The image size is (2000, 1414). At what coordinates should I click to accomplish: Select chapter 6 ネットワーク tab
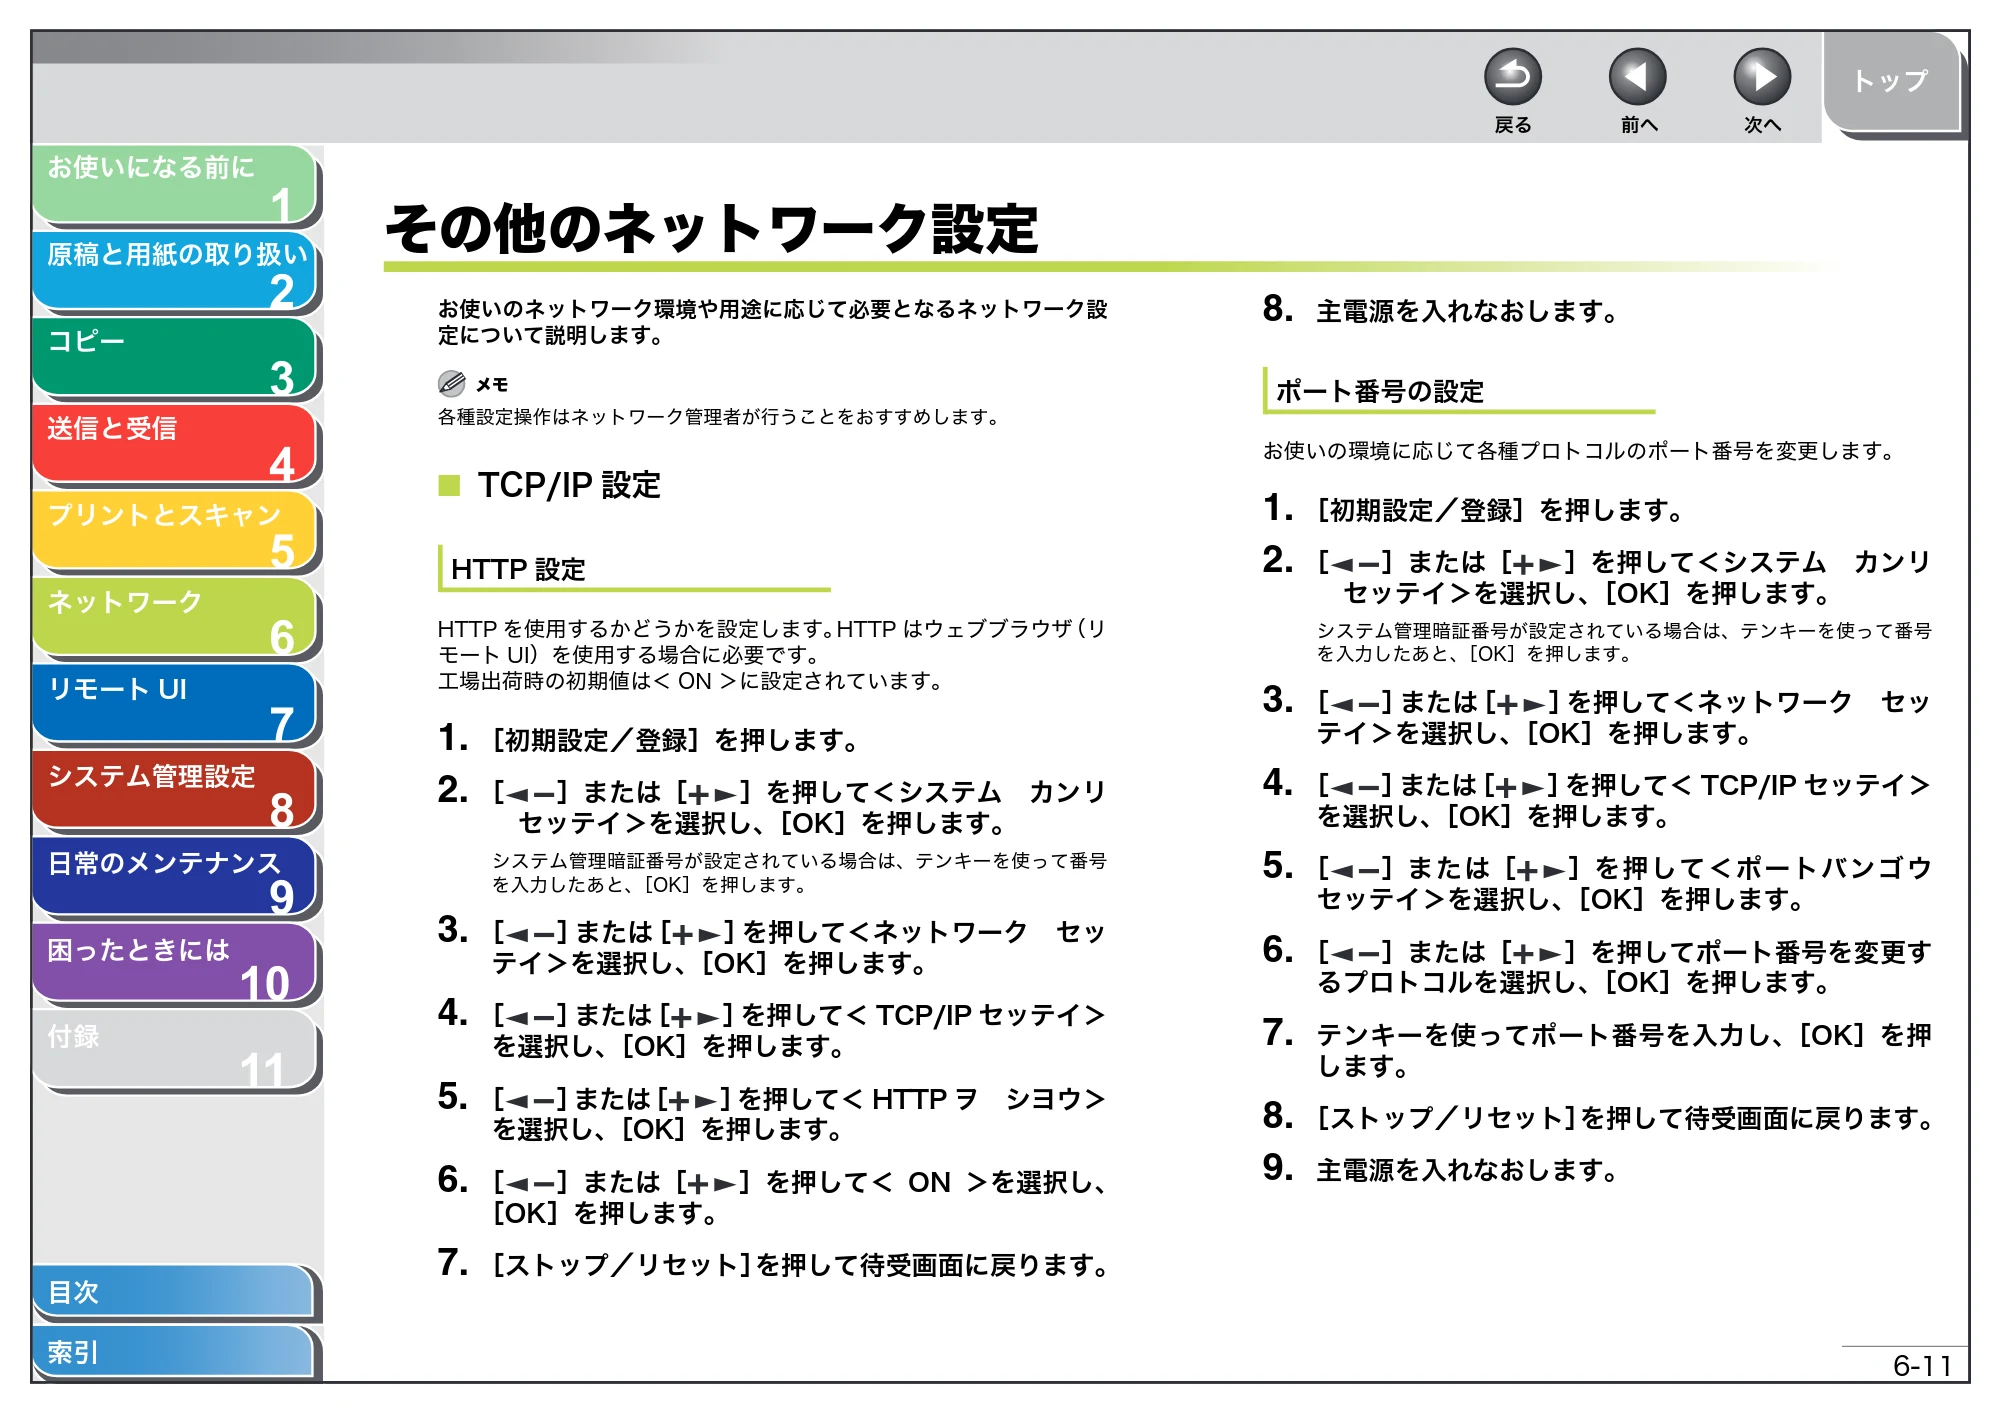point(175,619)
